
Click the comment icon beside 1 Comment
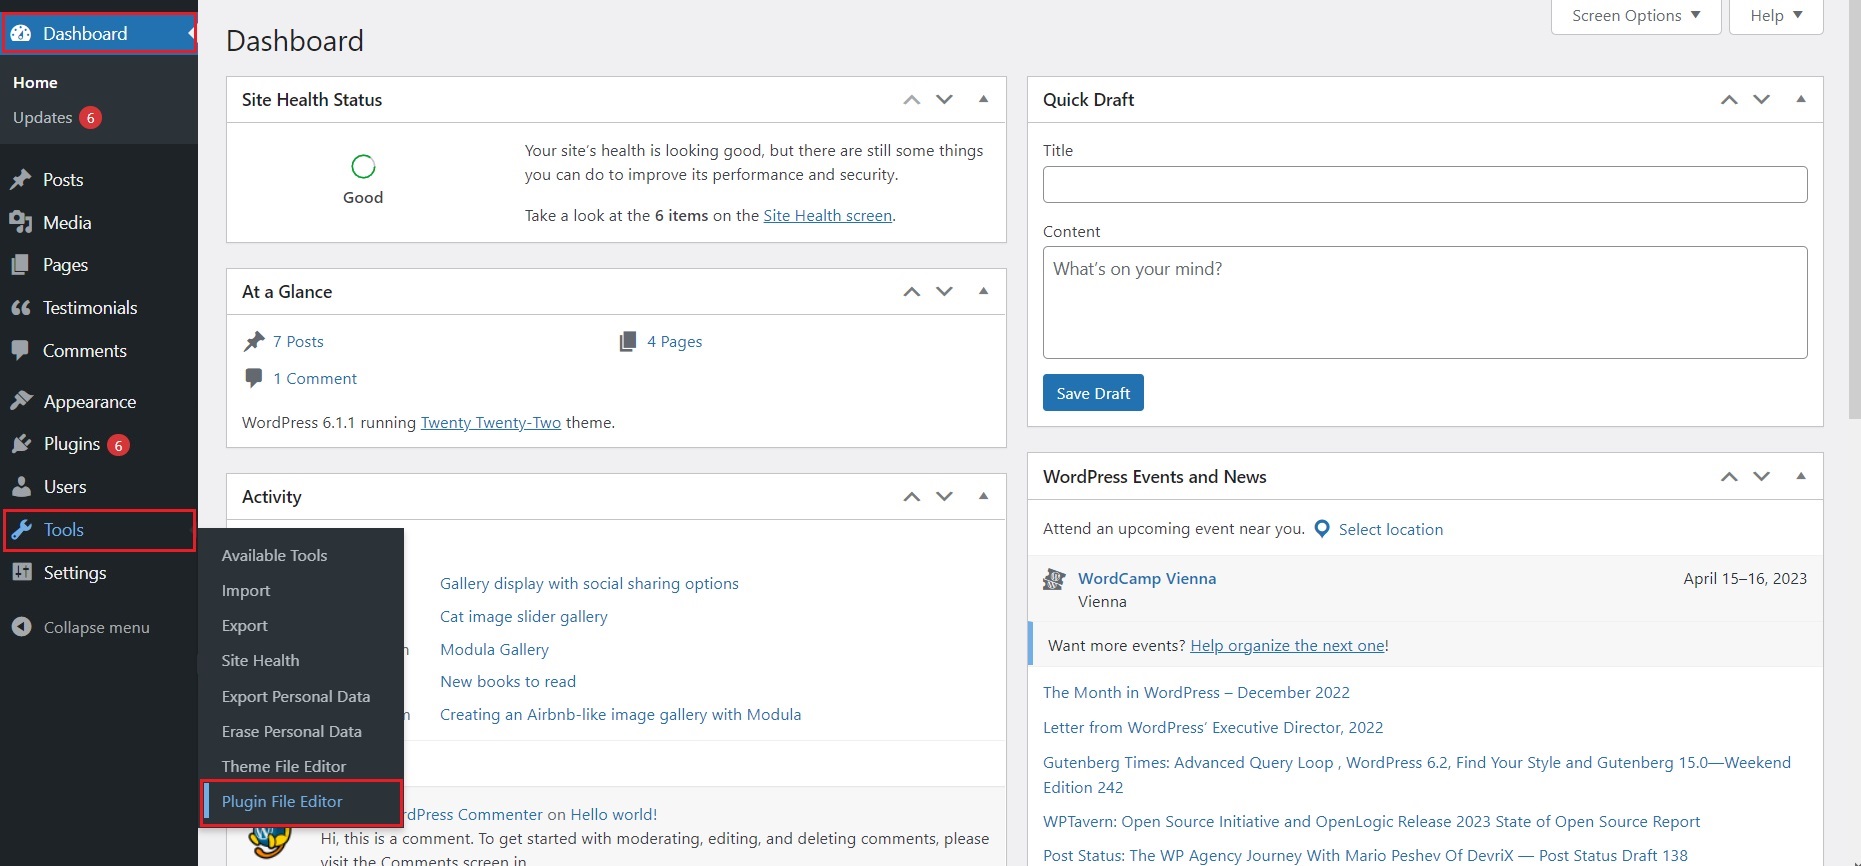point(254,378)
